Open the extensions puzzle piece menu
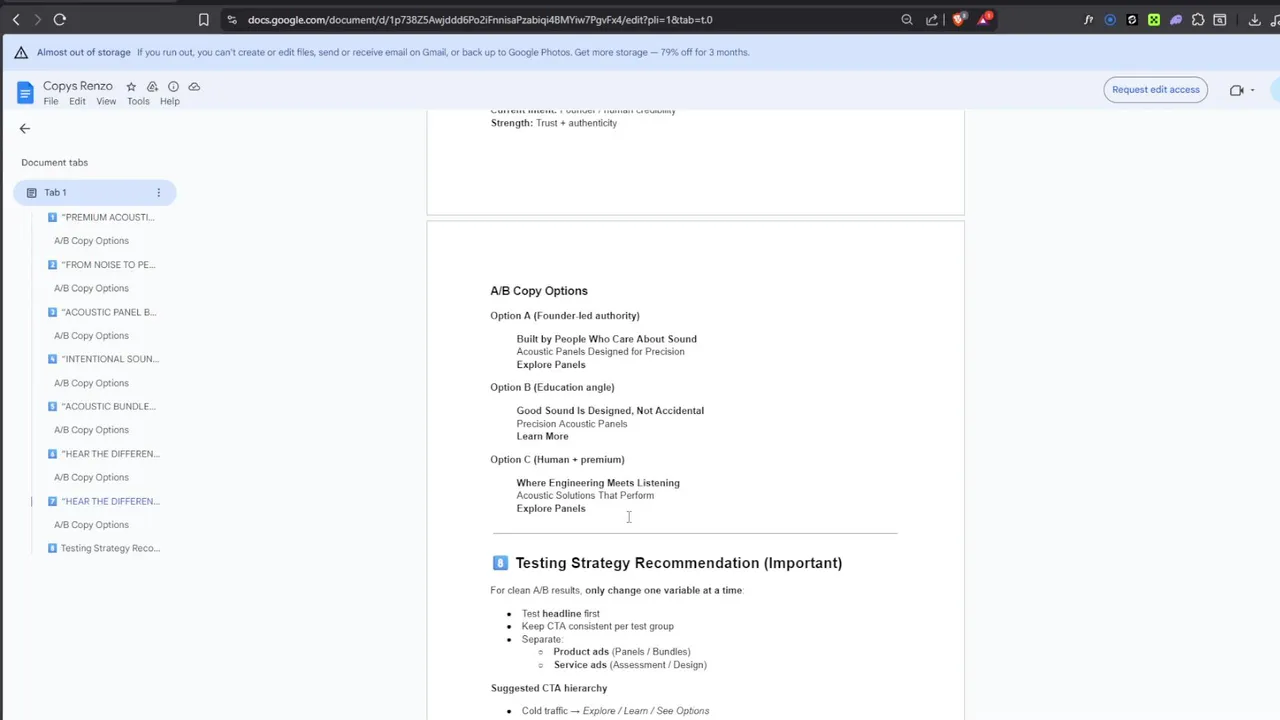 tap(1198, 19)
